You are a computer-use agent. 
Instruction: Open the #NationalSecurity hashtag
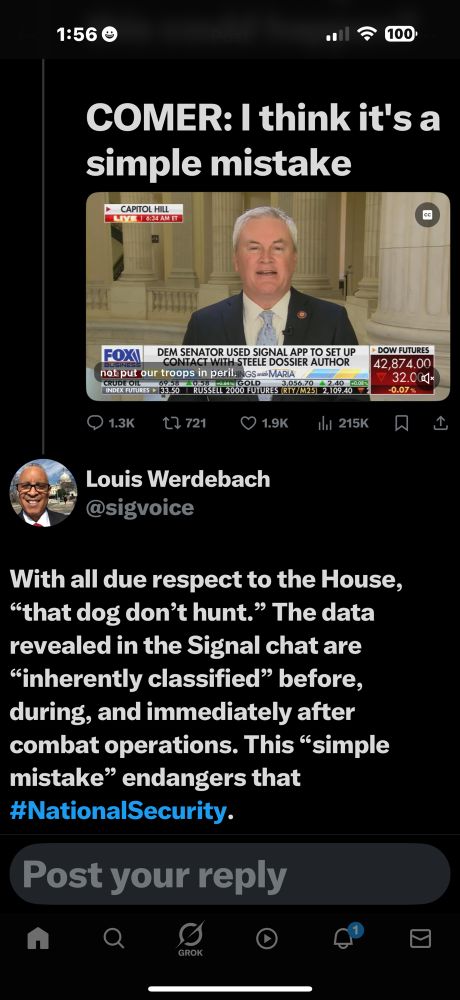tap(118, 811)
